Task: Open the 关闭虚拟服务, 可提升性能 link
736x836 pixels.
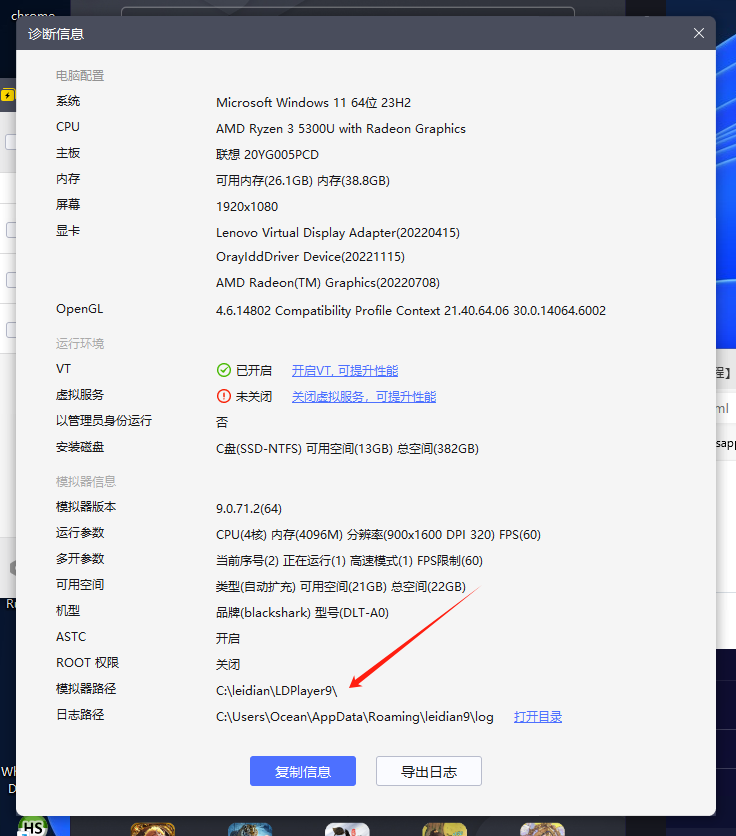Action: (x=363, y=396)
